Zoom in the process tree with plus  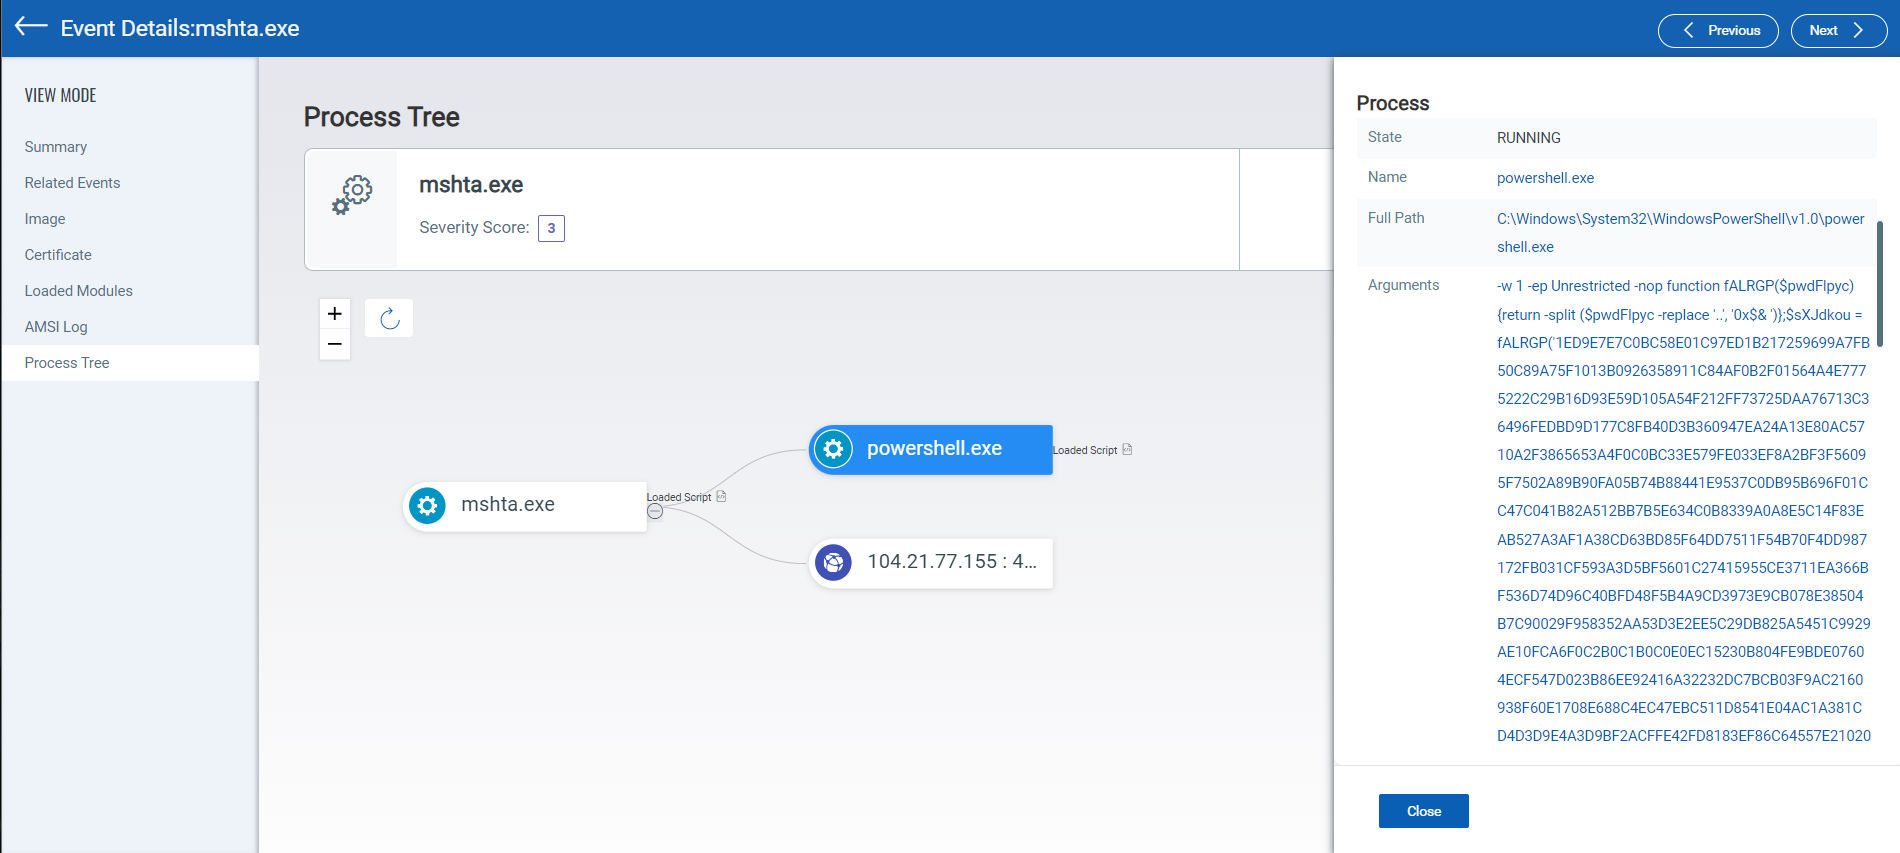[335, 314]
